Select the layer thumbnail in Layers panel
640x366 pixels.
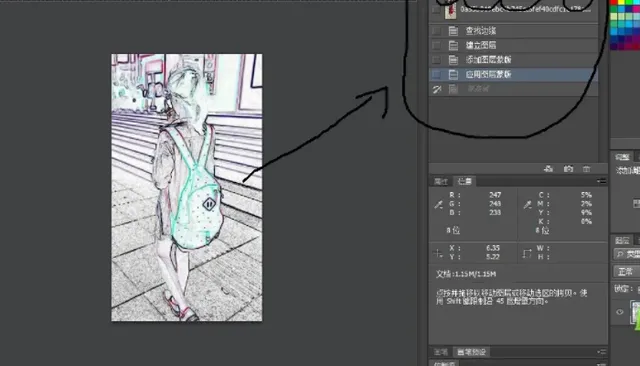[x=636, y=313]
